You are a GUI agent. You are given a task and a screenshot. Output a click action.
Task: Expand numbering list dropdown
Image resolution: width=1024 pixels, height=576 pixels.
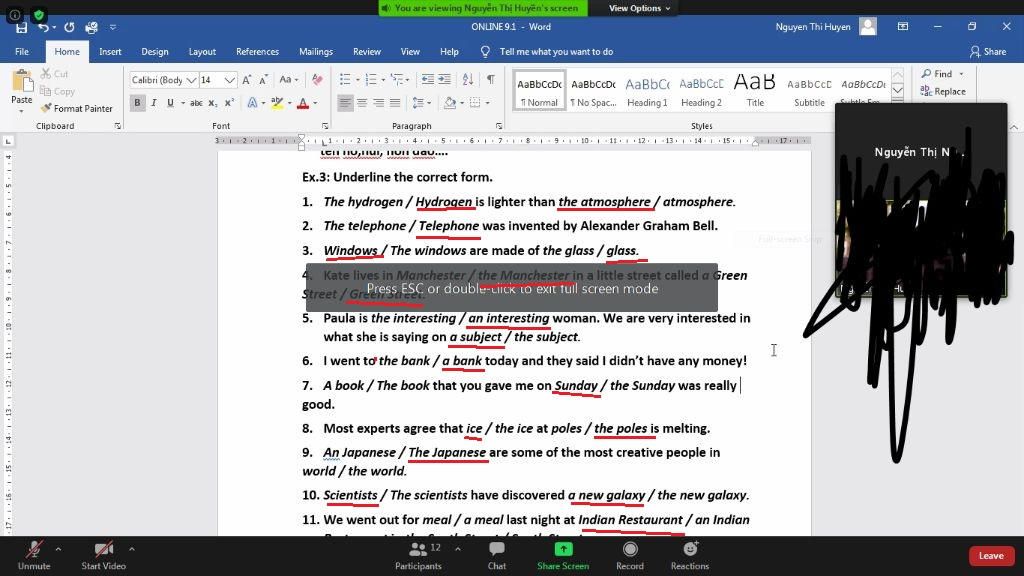(383, 80)
